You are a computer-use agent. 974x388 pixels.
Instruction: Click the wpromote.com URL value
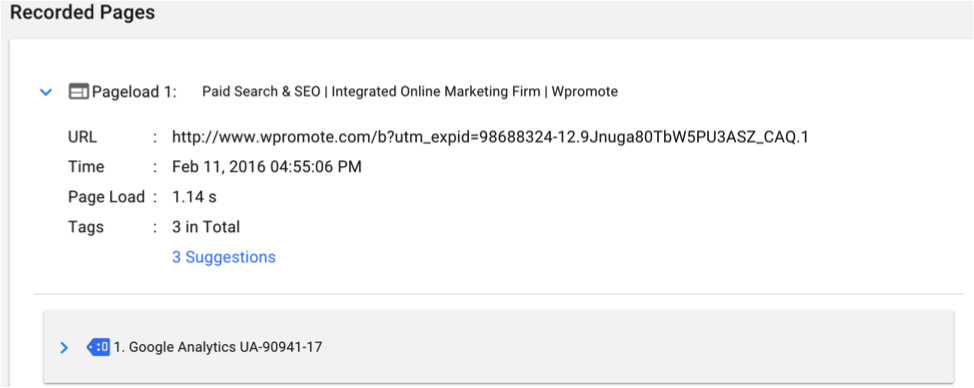click(490, 137)
